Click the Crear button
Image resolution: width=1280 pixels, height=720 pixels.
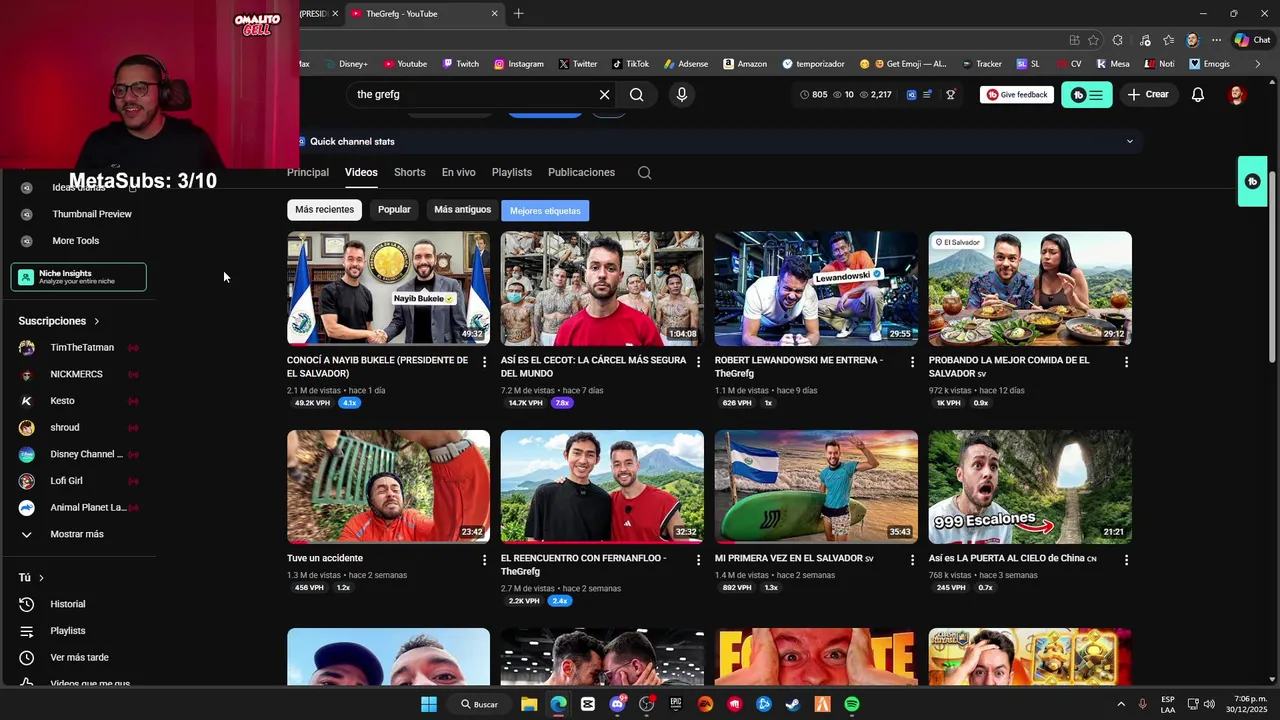pyautogui.click(x=1148, y=94)
